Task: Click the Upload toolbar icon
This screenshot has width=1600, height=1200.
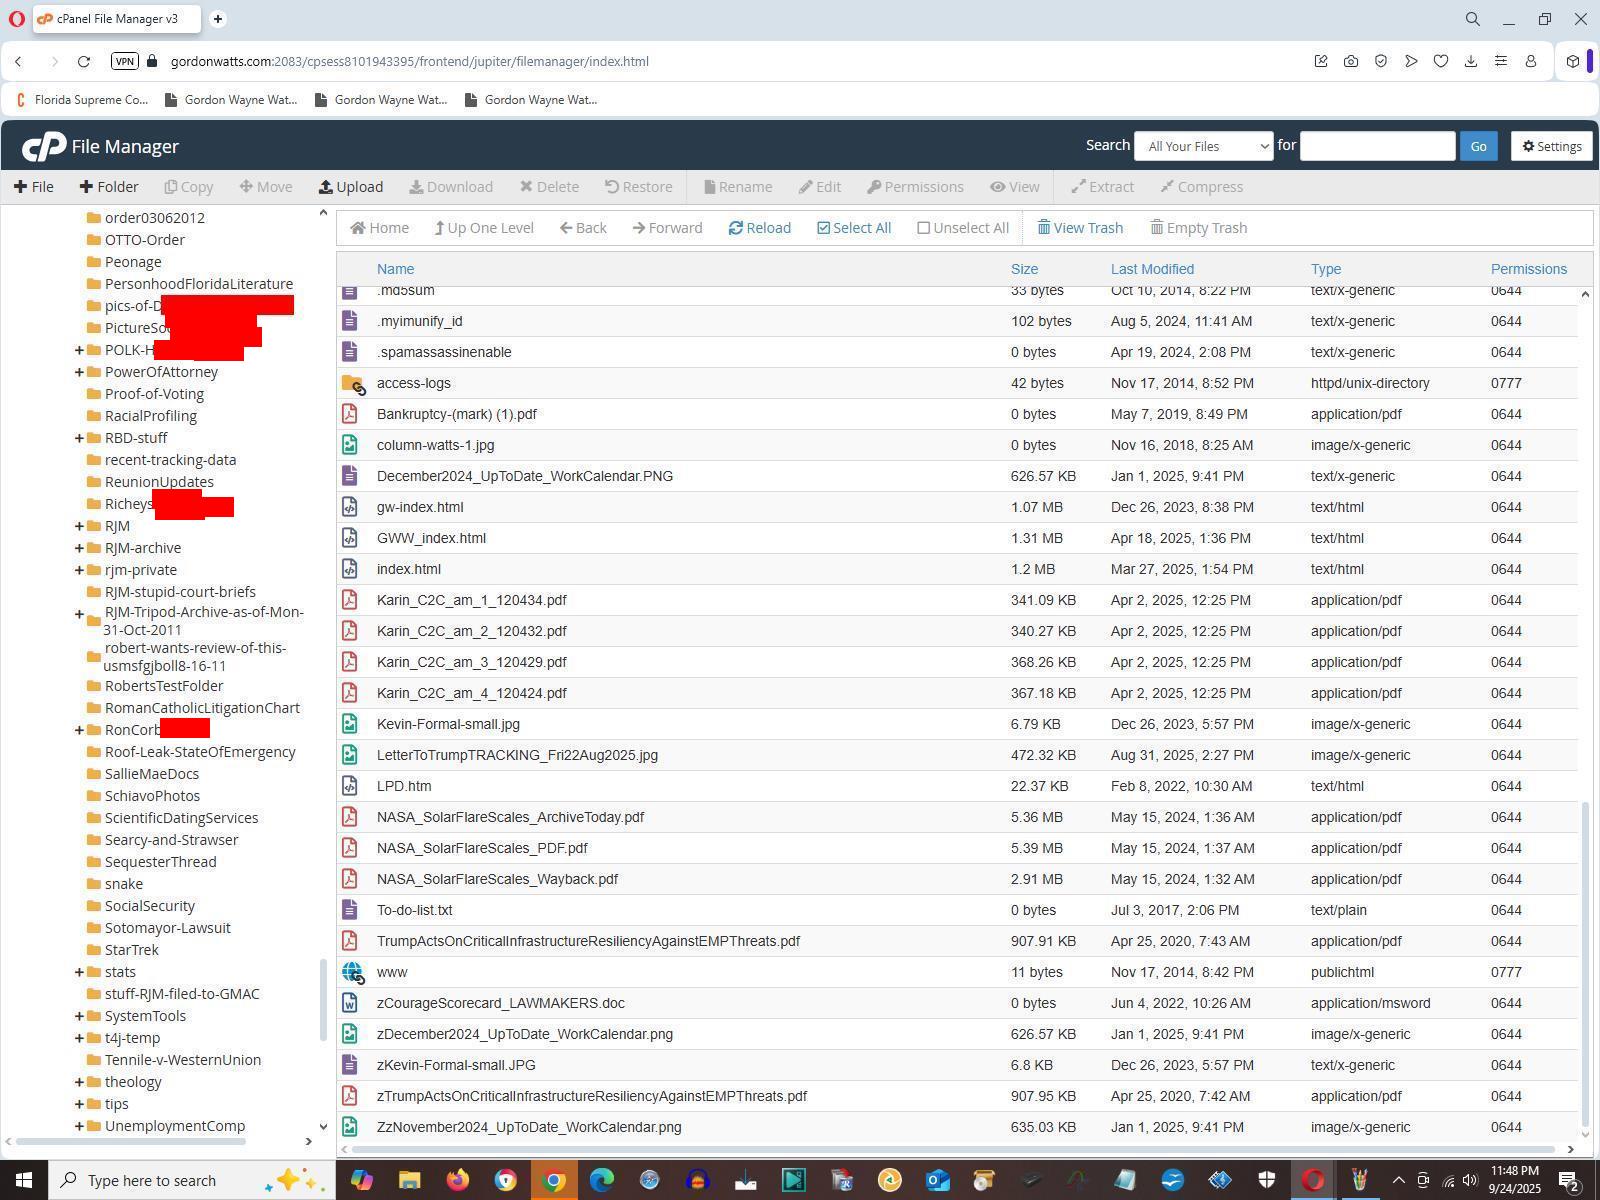Action: [x=350, y=187]
